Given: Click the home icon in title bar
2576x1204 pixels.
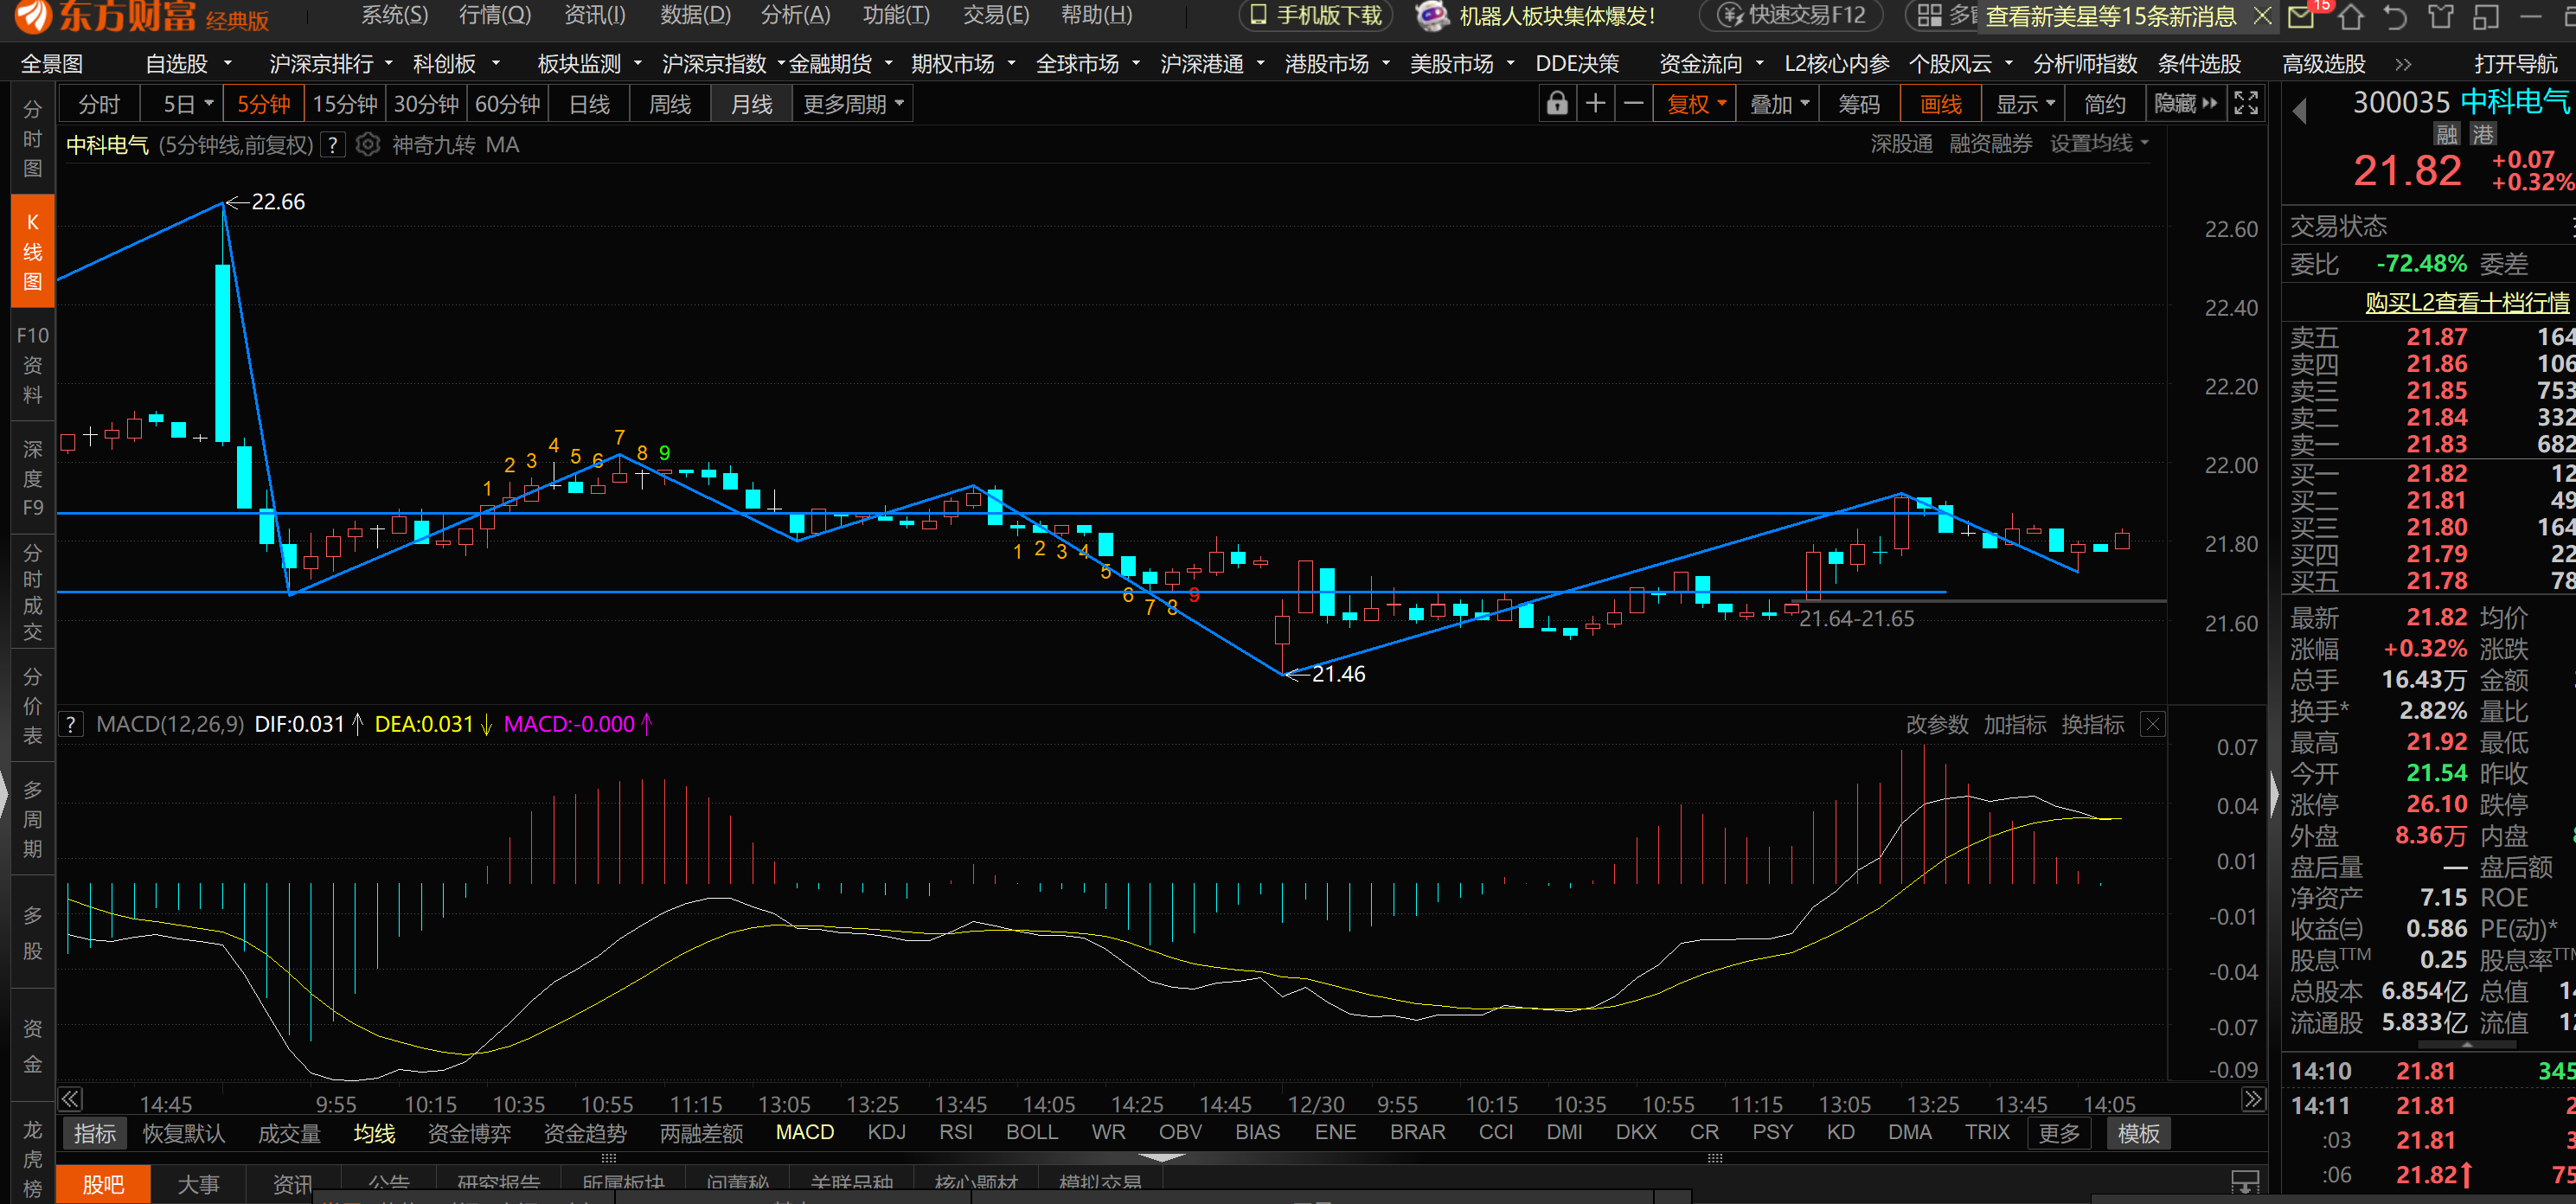Looking at the screenshot, I should 2350,17.
